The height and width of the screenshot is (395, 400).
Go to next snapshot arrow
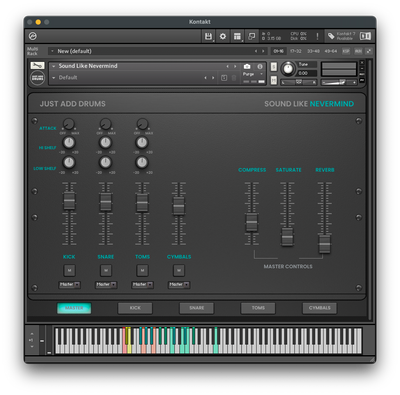(x=213, y=78)
